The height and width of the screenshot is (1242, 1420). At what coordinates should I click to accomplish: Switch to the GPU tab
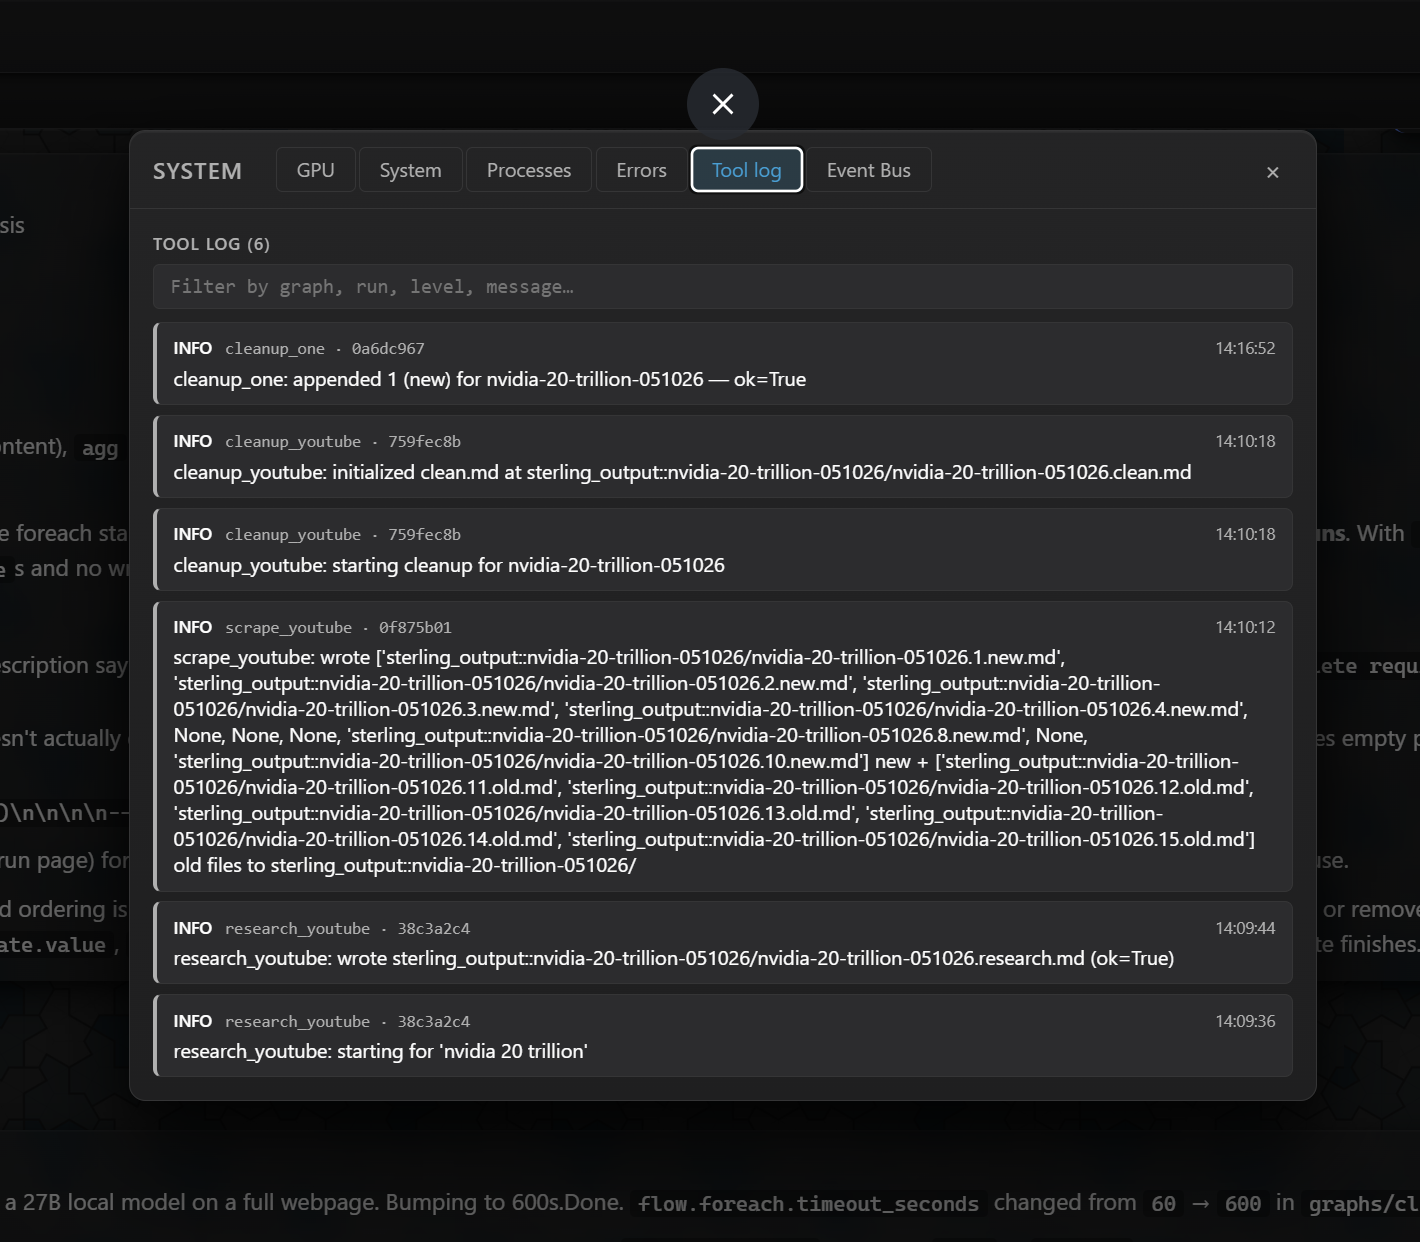point(316,170)
